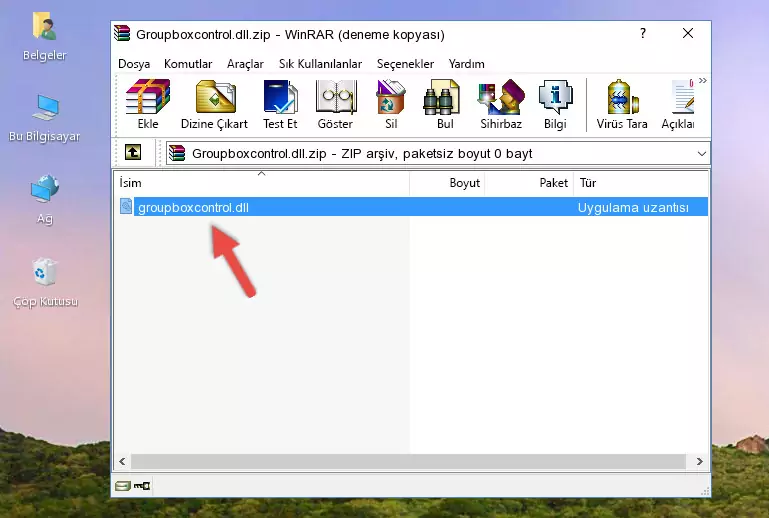The width and height of the screenshot is (769, 518).
Task: Click the horizontal scrollbar track
Action: tap(409, 461)
